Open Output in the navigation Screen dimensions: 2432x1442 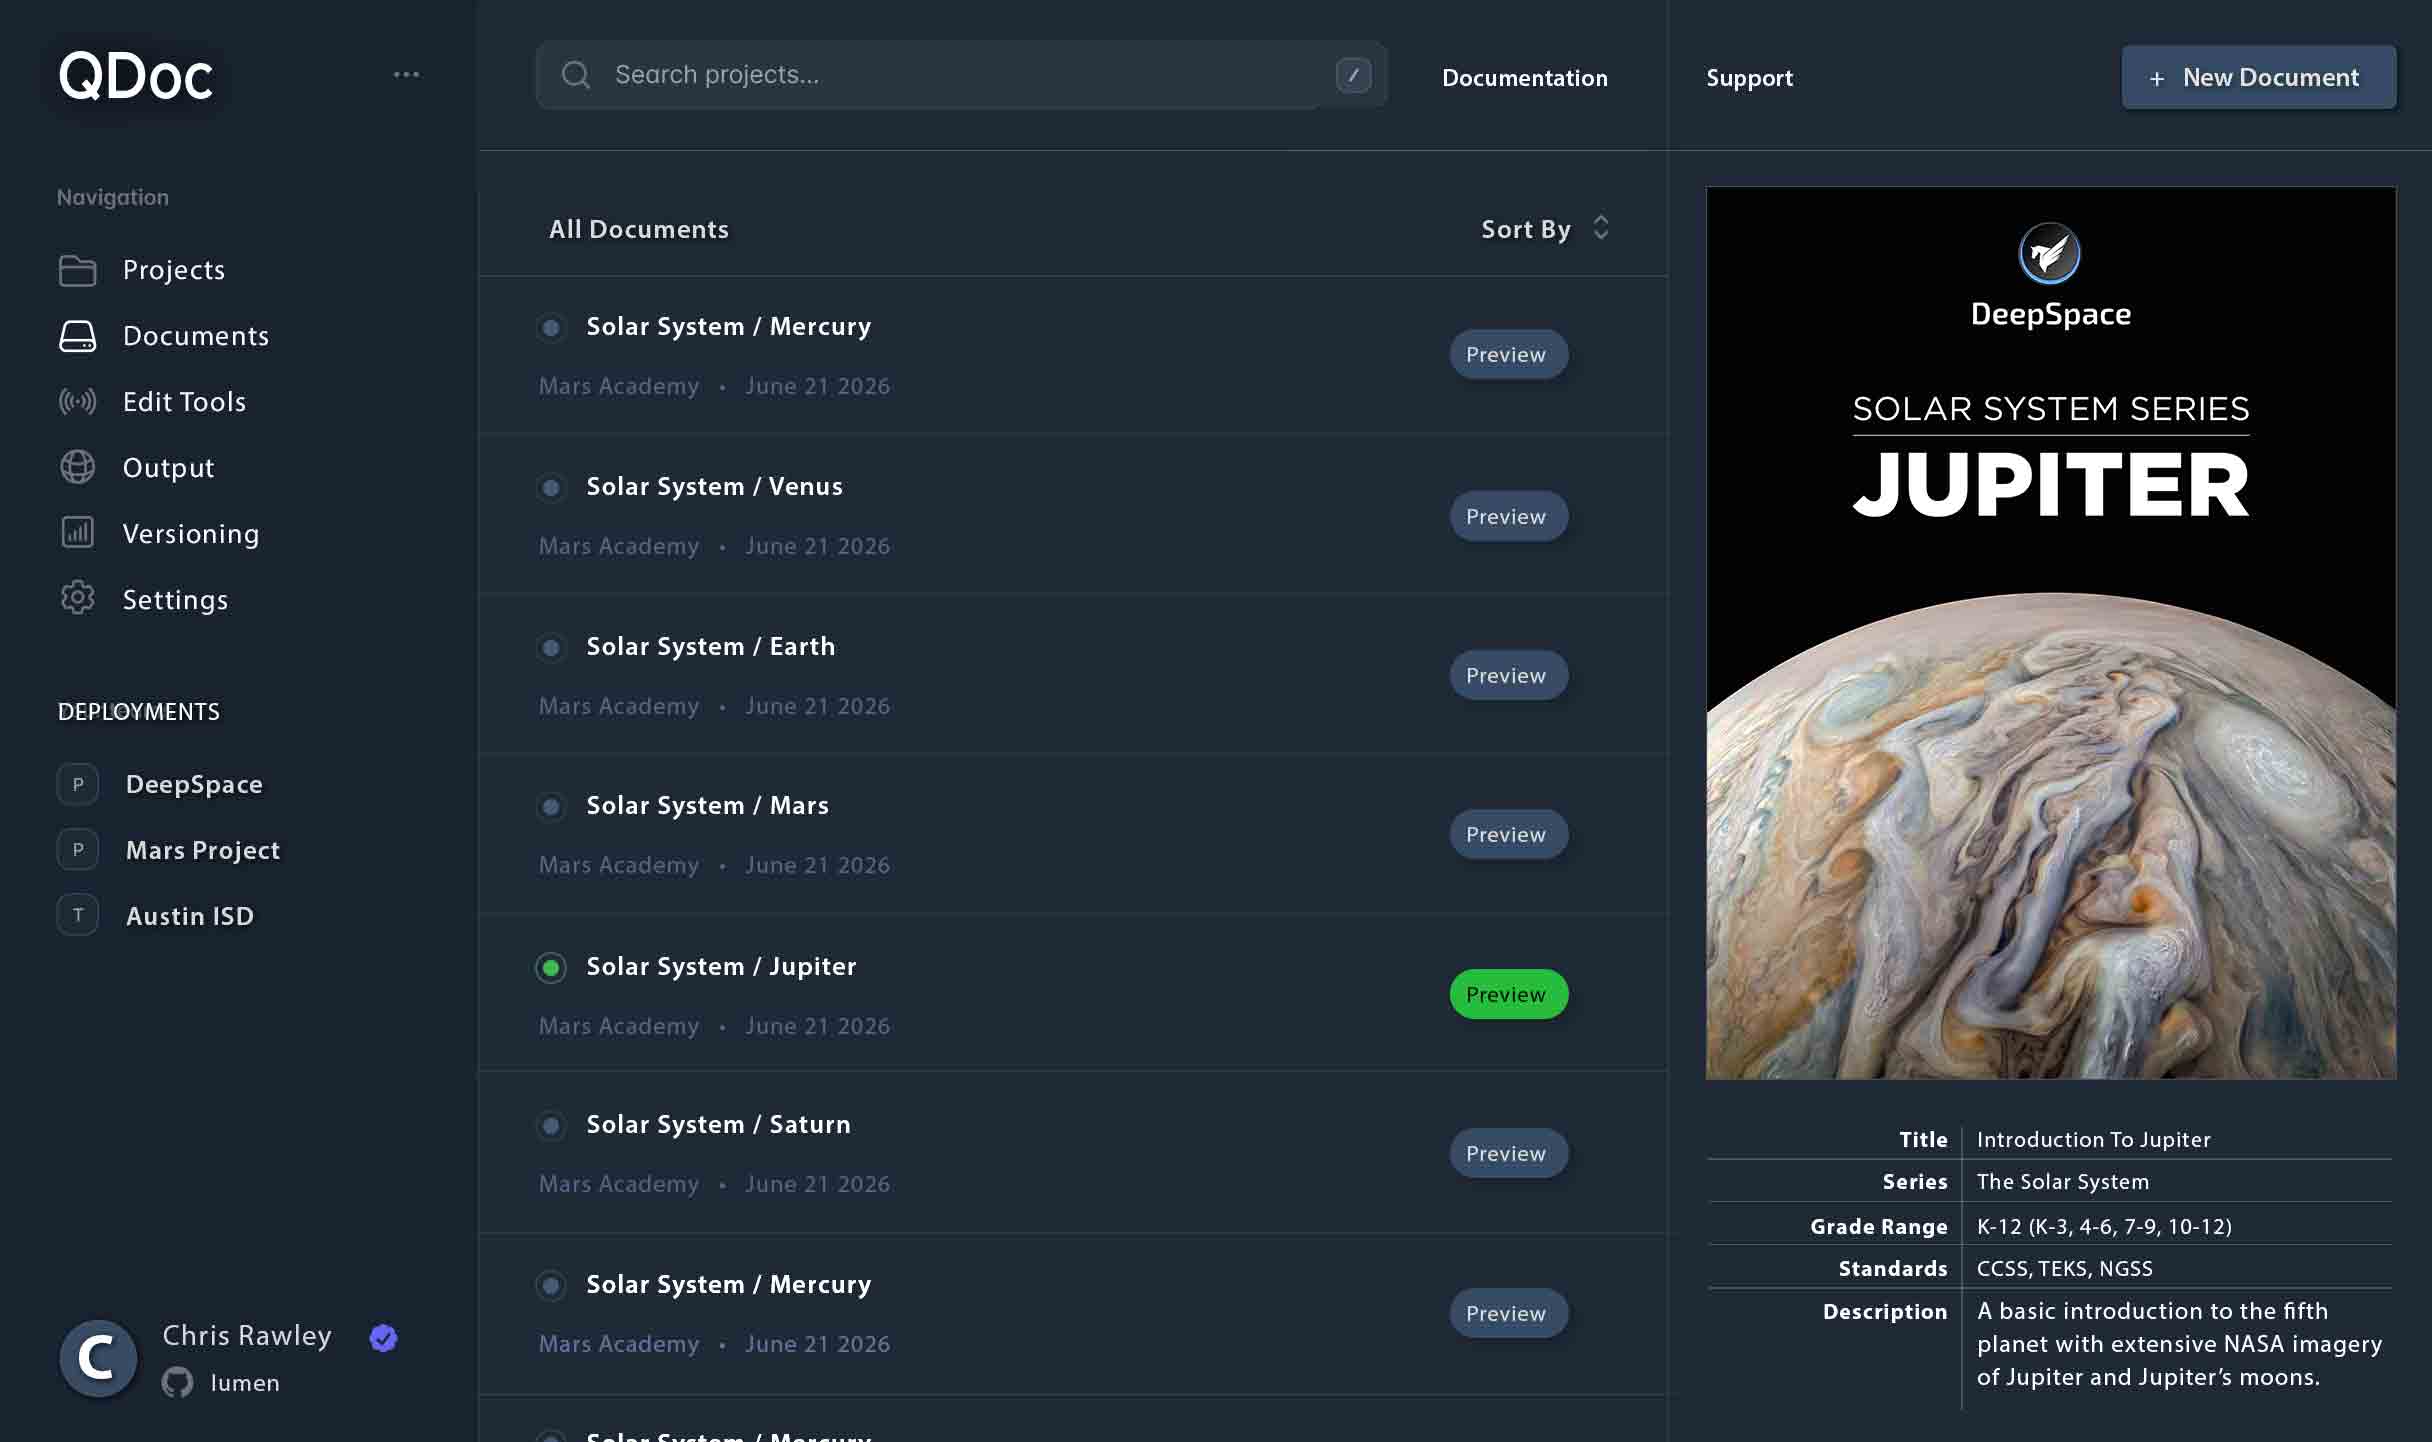point(168,467)
